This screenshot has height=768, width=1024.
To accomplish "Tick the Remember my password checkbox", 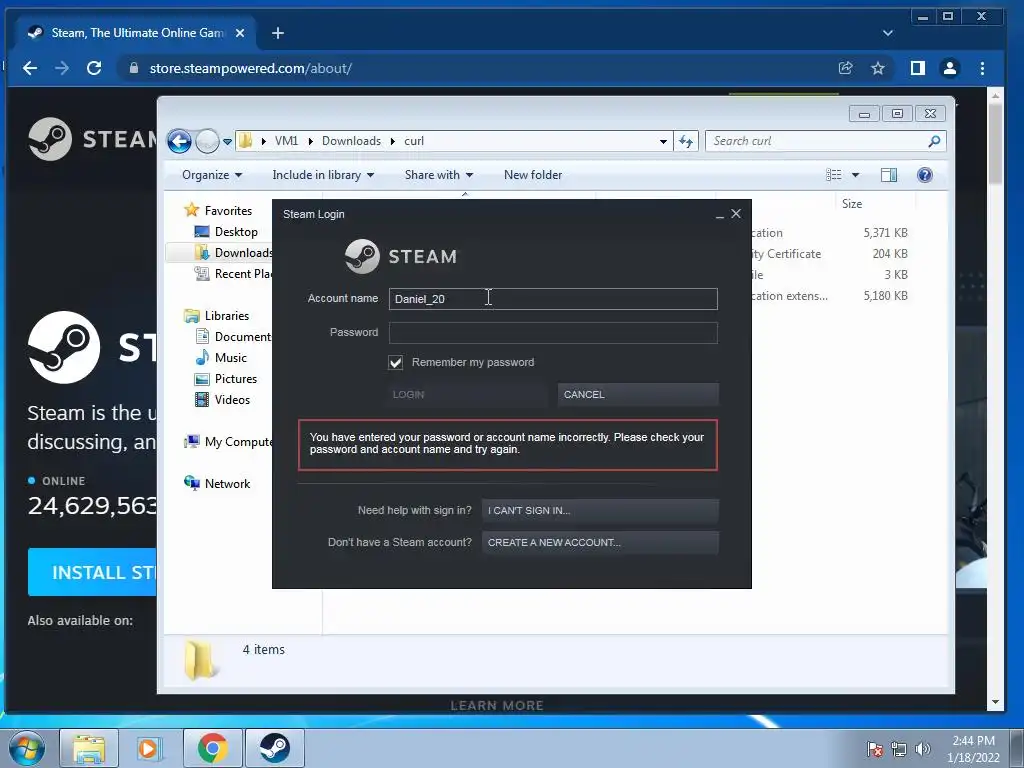I will click(x=396, y=362).
